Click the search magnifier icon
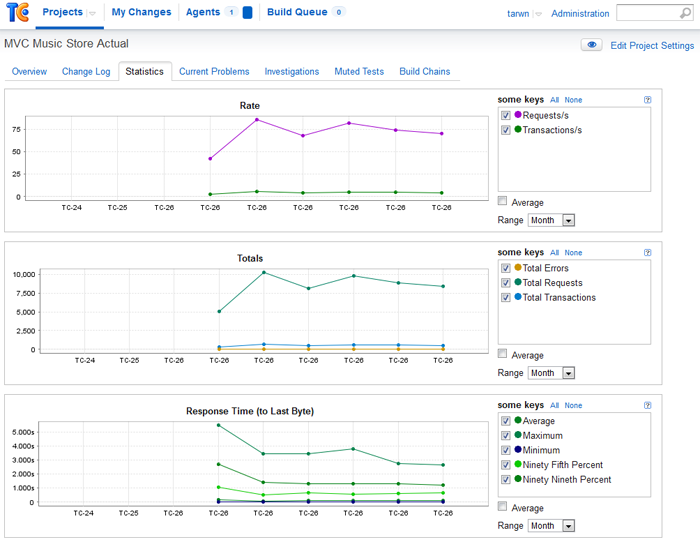This screenshot has height=542, width=700. click(685, 13)
